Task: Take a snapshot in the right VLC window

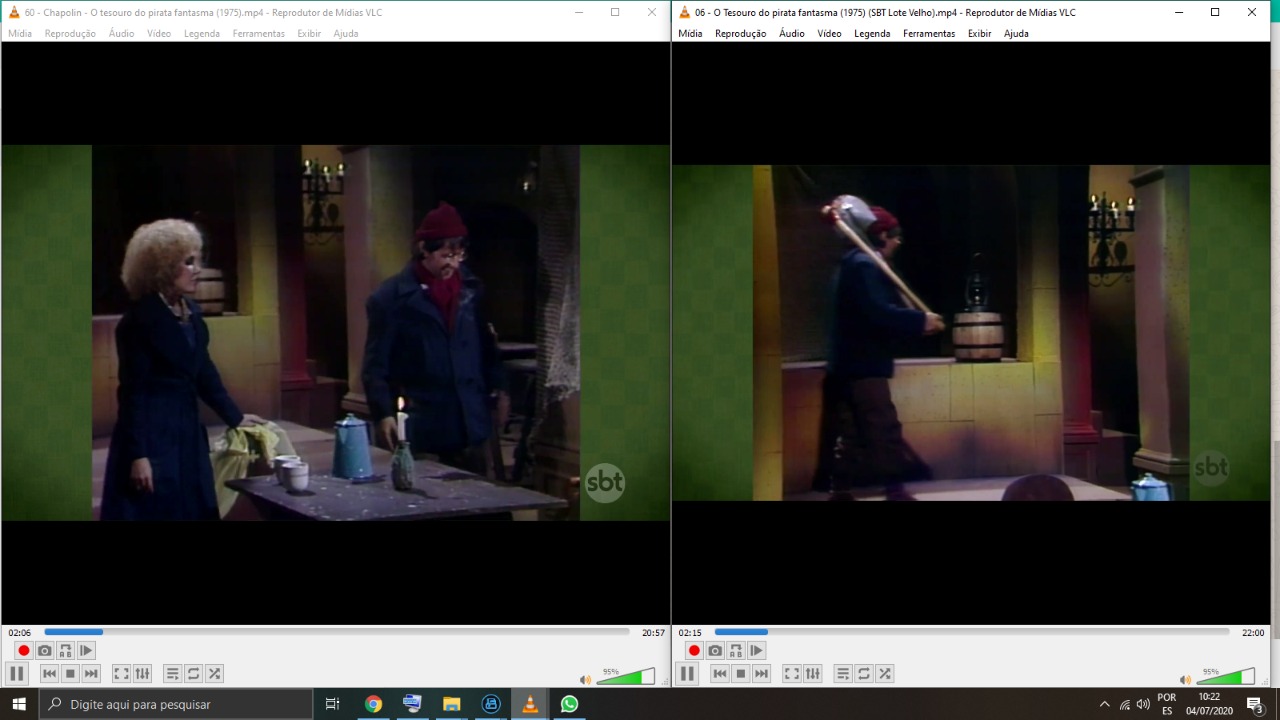Action: (715, 651)
